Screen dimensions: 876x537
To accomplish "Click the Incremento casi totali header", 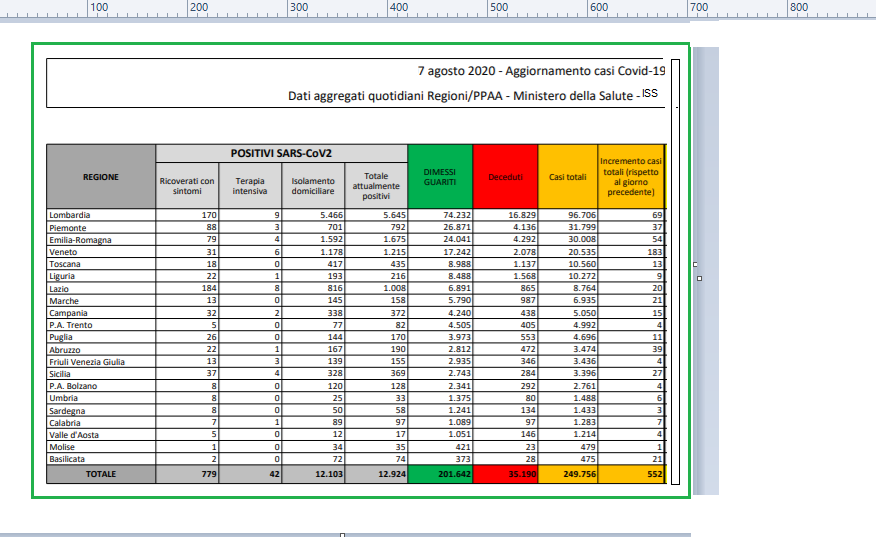I will (x=631, y=177).
